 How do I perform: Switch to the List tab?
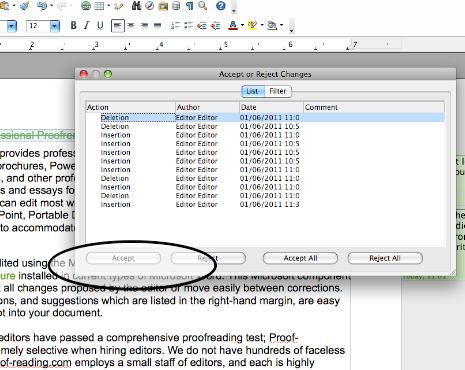click(x=252, y=91)
